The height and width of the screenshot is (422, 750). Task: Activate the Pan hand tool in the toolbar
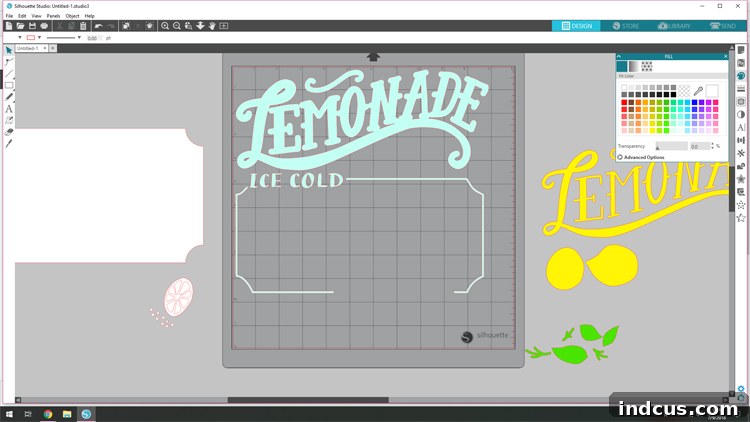click(212, 26)
